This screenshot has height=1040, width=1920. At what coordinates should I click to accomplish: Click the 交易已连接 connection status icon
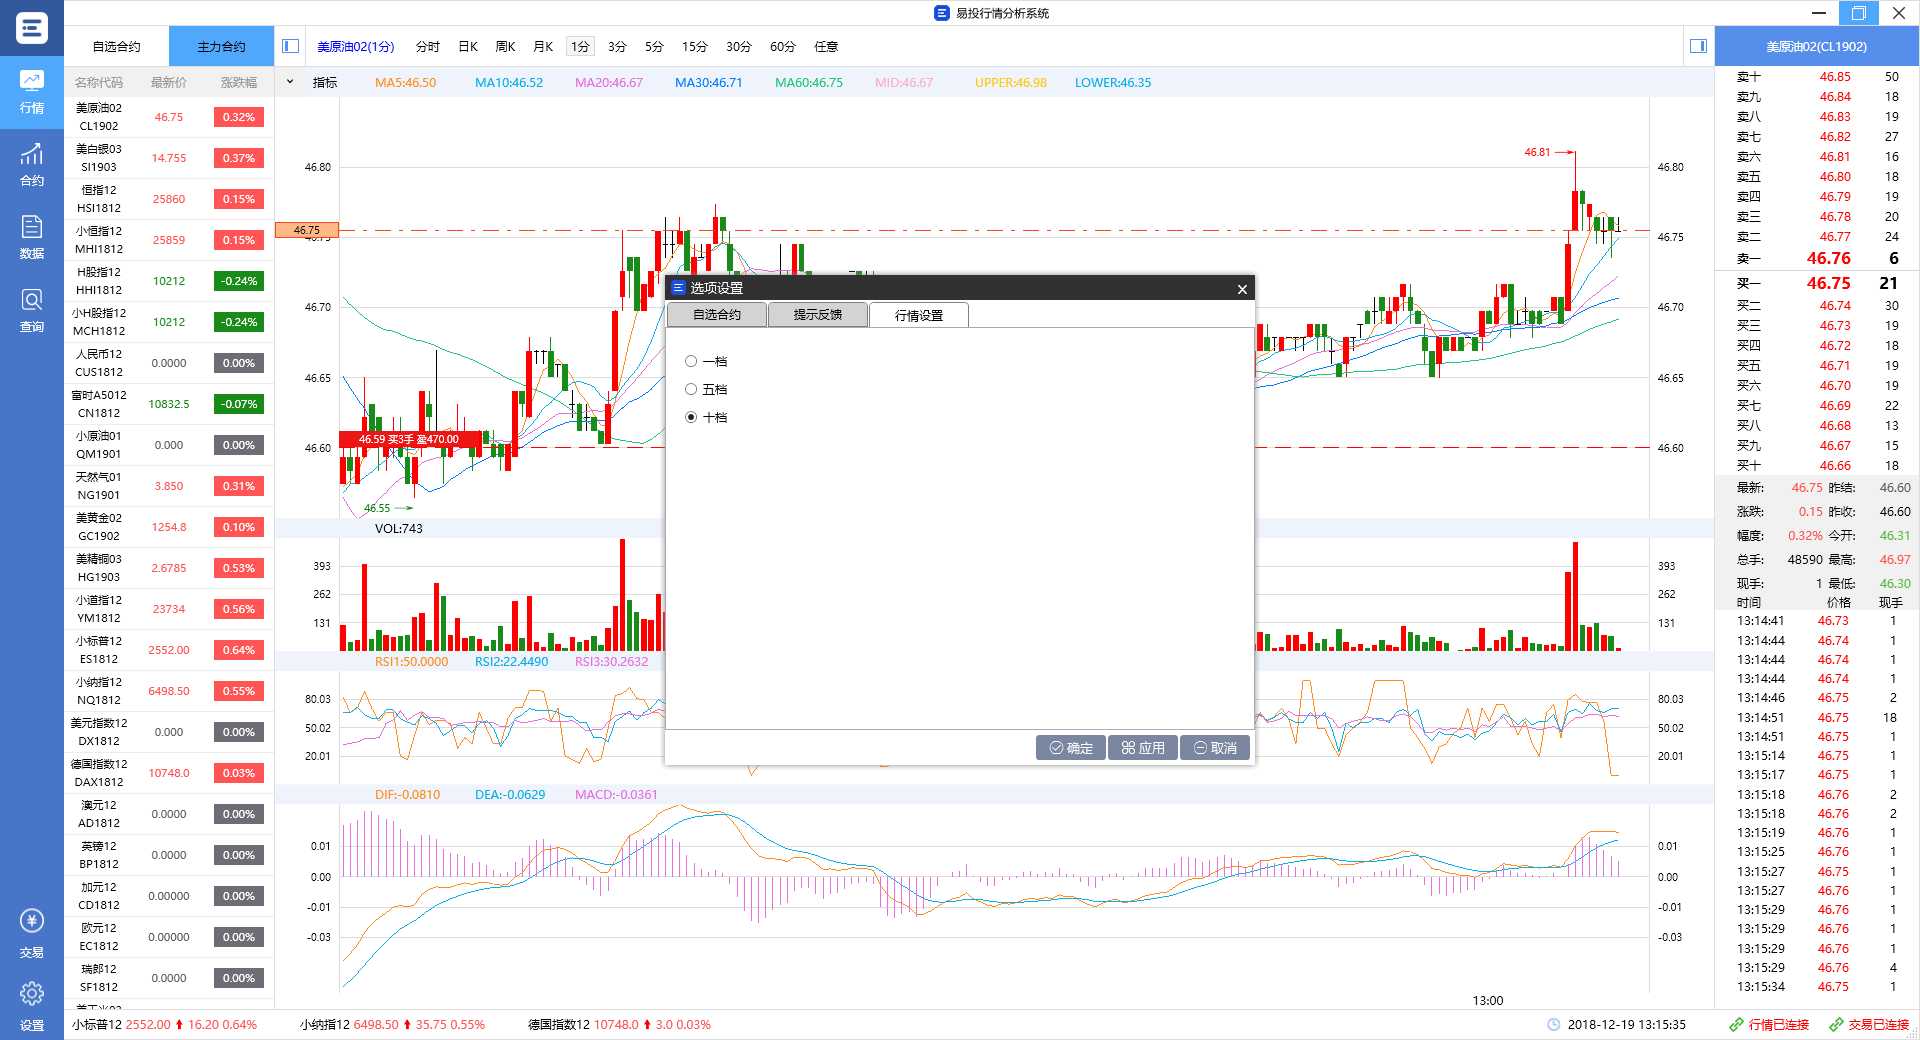point(1836,1025)
